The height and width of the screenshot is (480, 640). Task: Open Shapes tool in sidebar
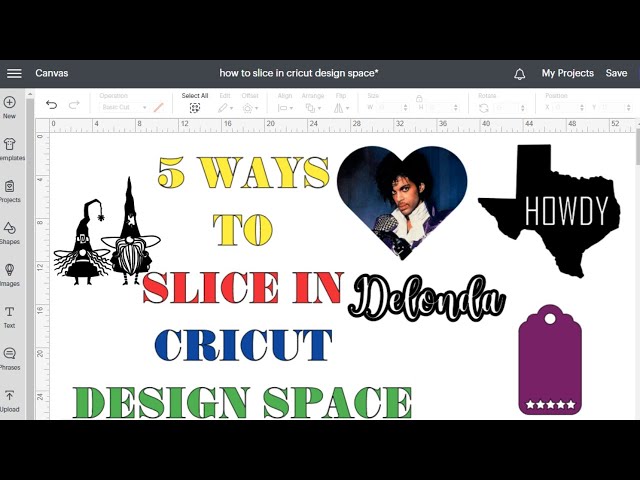click(x=9, y=233)
